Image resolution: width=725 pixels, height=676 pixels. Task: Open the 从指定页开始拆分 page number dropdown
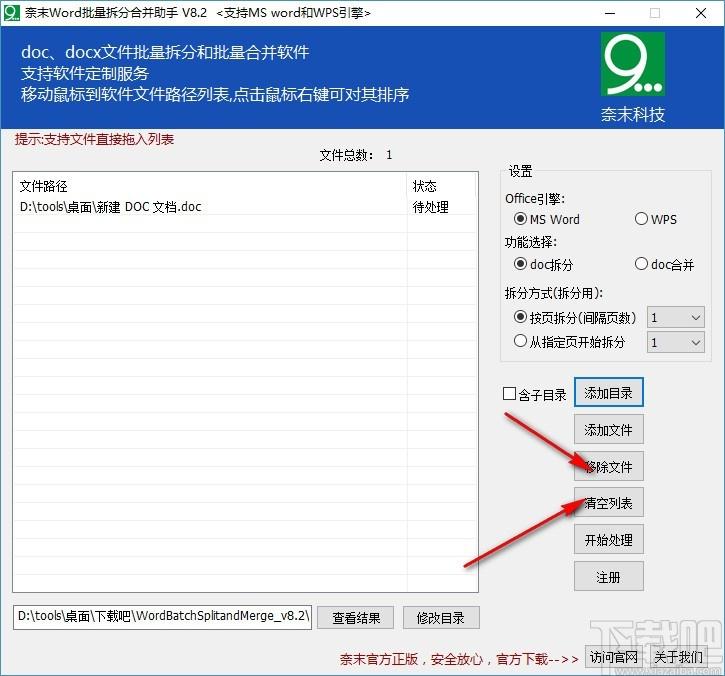tap(676, 343)
